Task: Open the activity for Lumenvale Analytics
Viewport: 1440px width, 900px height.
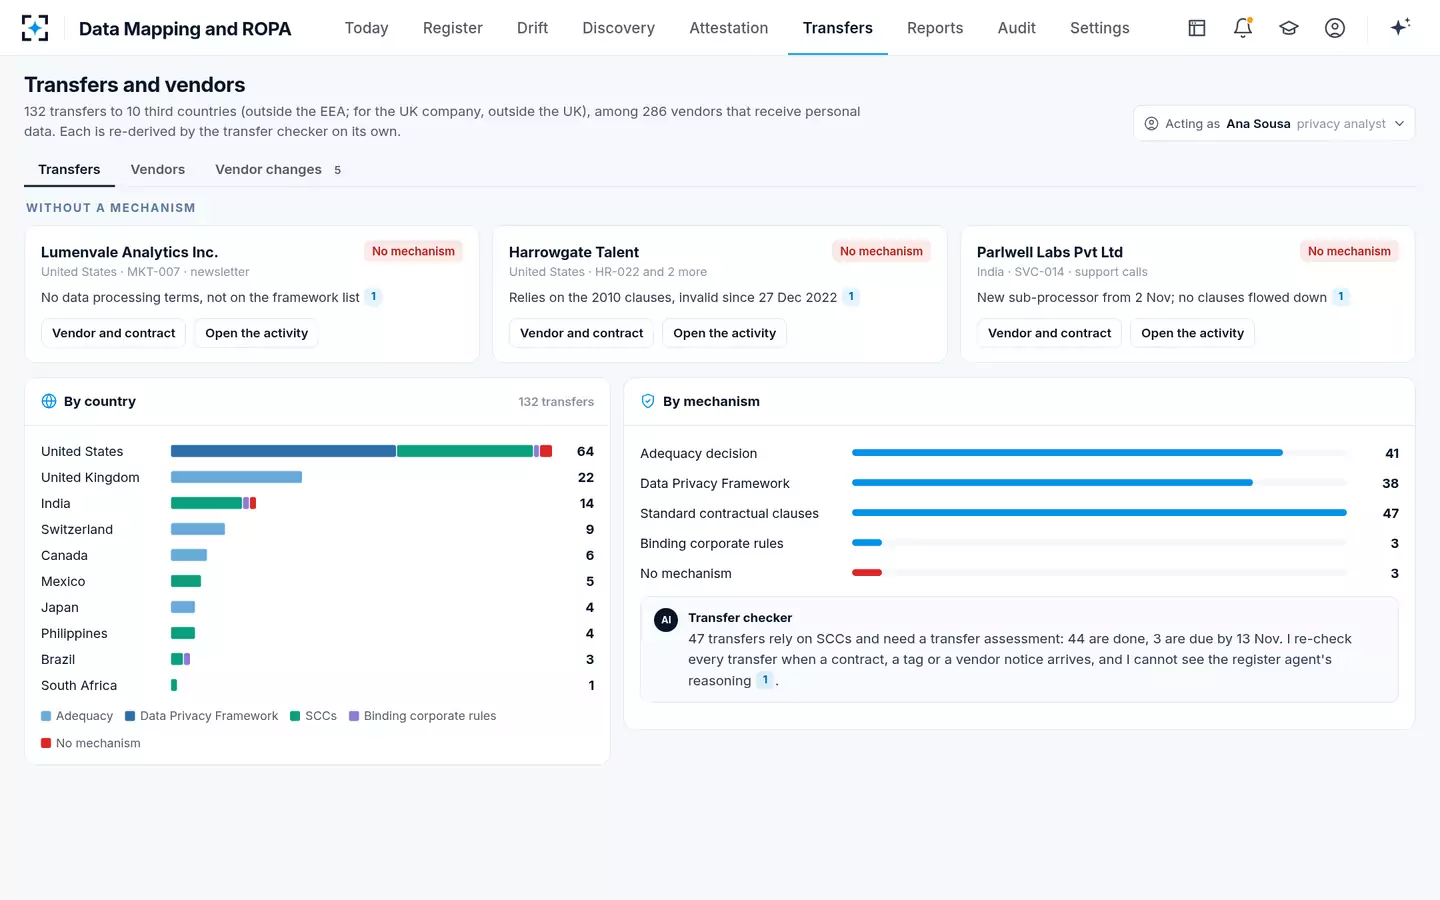Action: (257, 333)
